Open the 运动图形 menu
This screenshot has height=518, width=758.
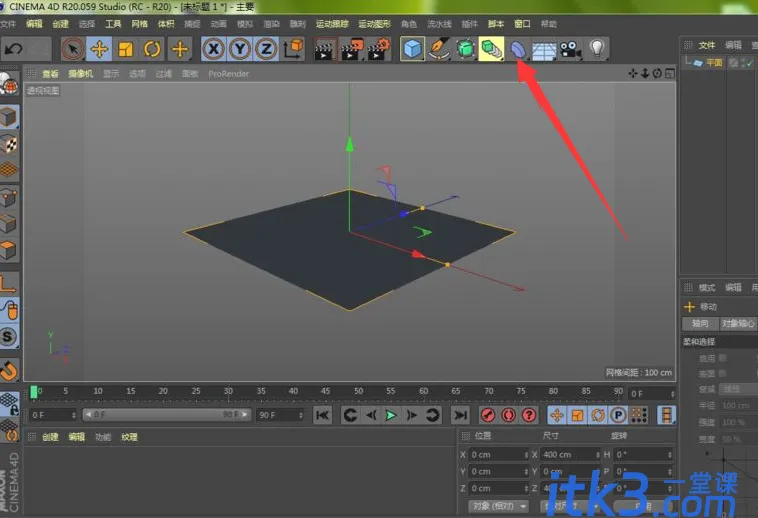coord(374,24)
